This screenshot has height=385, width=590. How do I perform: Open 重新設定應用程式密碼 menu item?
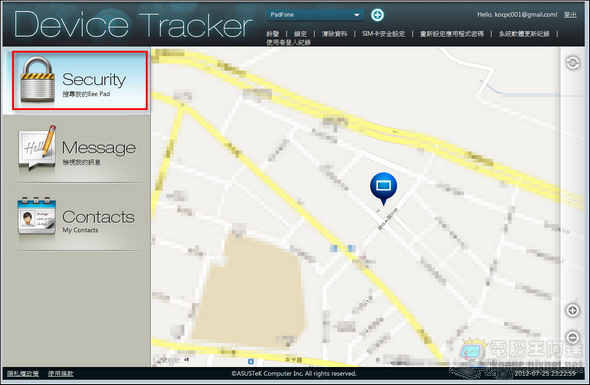pos(452,34)
